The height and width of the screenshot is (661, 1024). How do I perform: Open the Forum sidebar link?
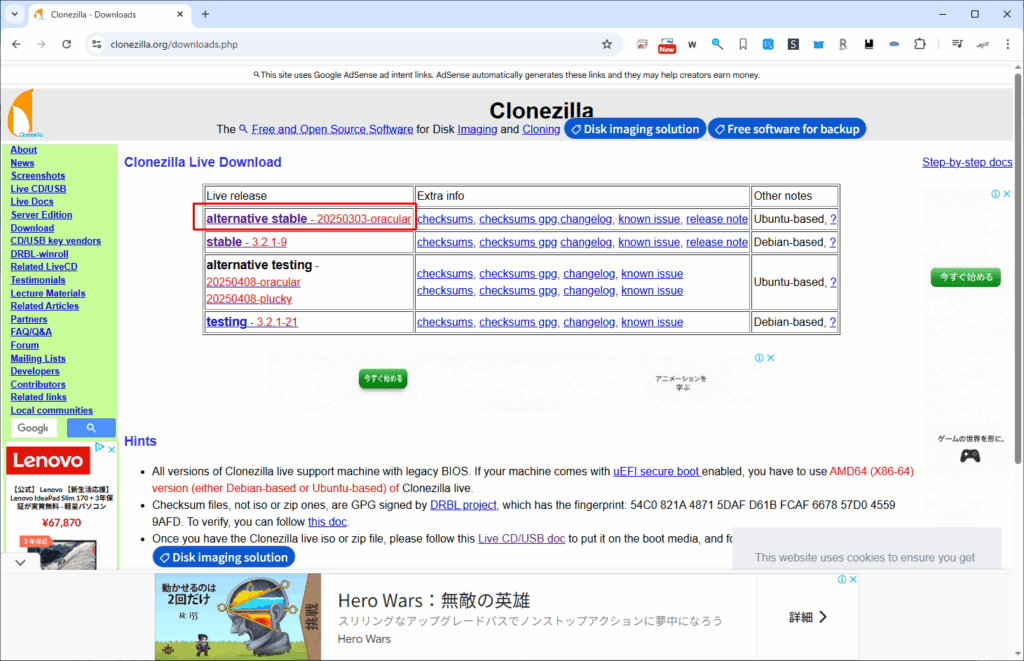click(x=24, y=345)
